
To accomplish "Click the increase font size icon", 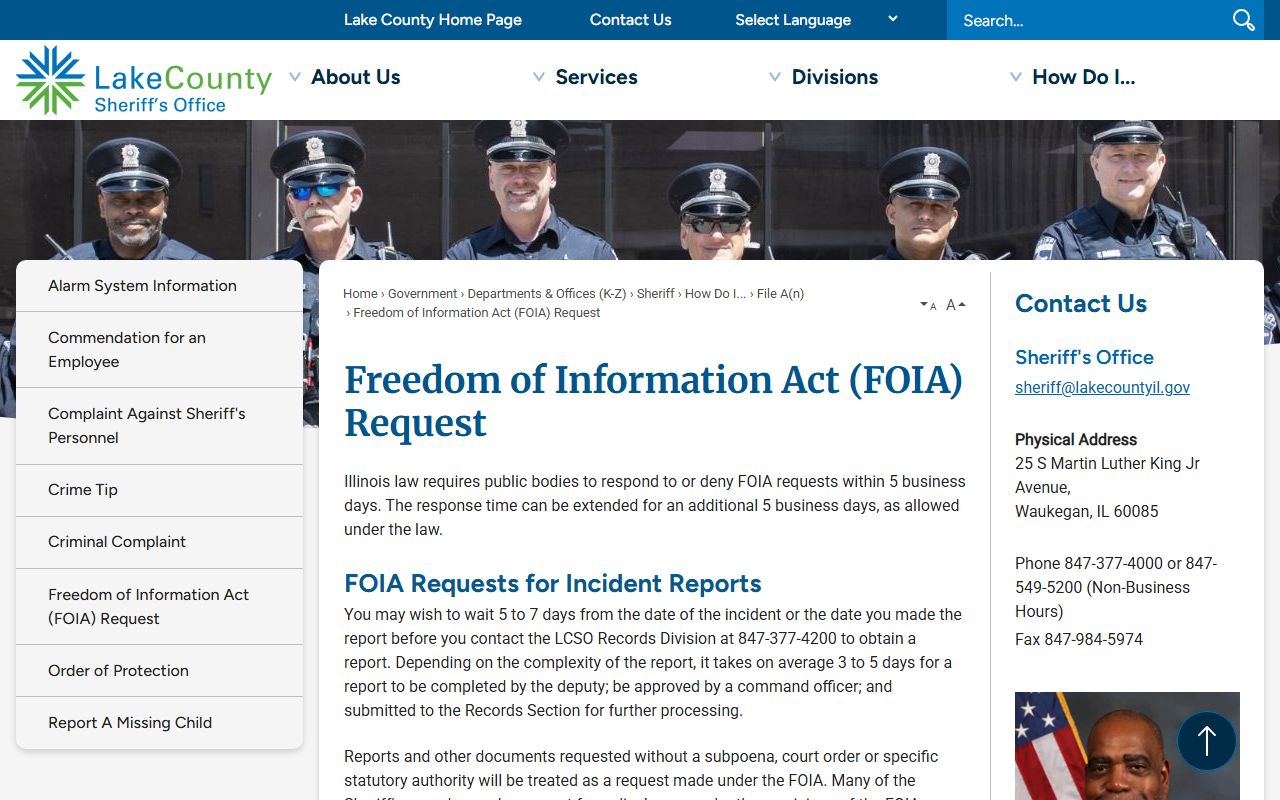I will coord(956,305).
